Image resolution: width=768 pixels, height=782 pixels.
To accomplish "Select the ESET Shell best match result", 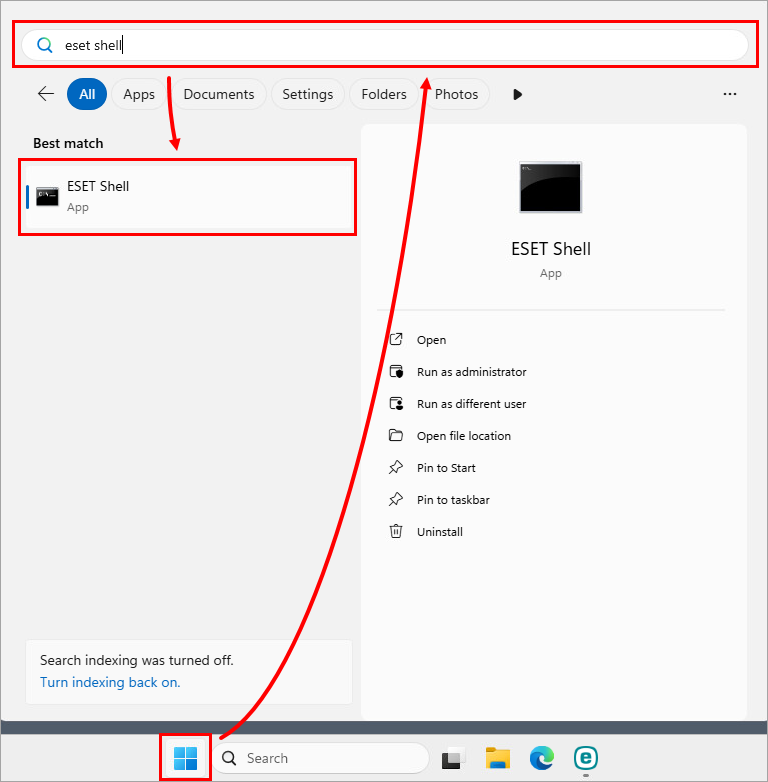I will 187,196.
